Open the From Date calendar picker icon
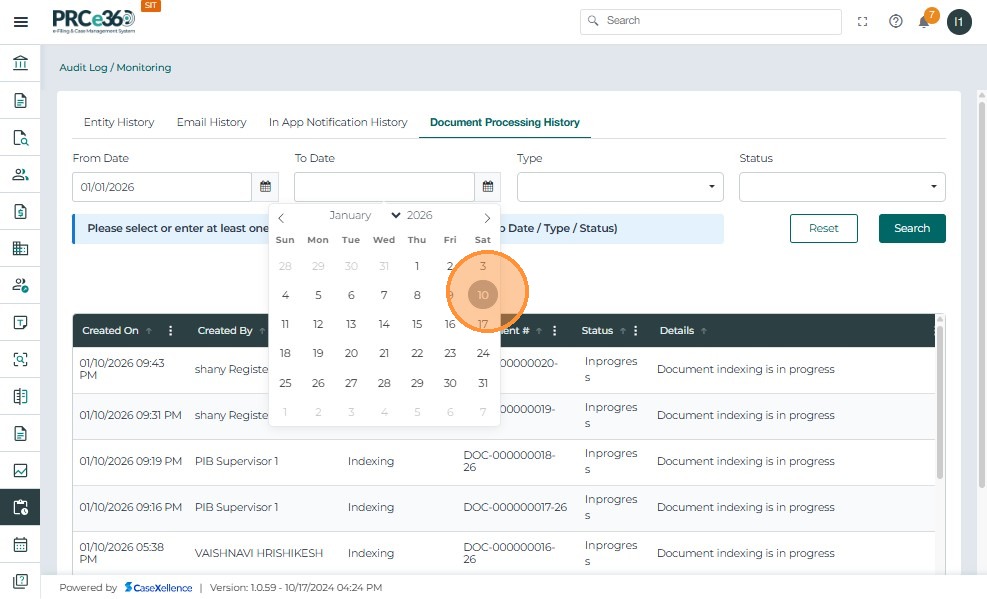This screenshot has height=599, width=987. [266, 187]
